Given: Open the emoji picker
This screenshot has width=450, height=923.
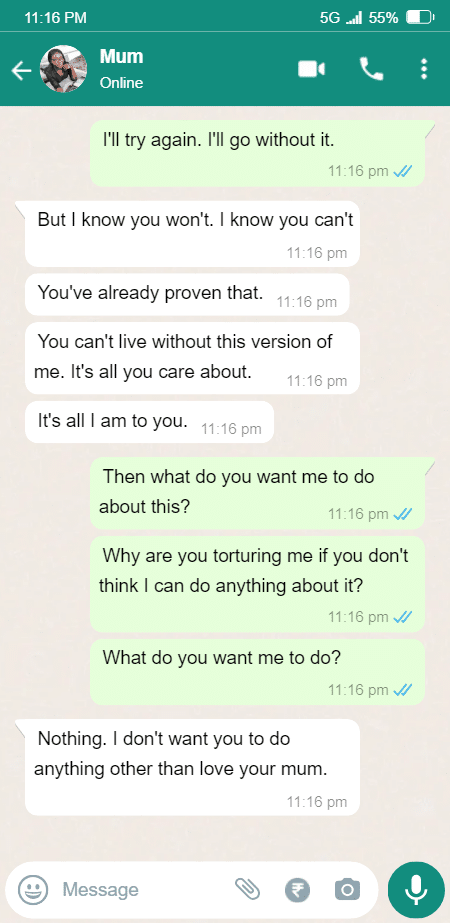Looking at the screenshot, I should (x=33, y=889).
